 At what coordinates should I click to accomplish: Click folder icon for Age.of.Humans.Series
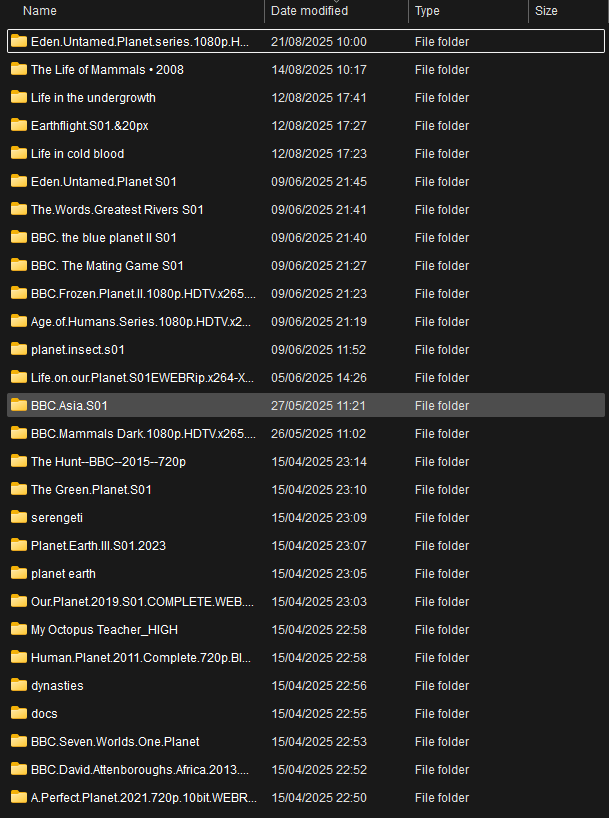(x=19, y=321)
